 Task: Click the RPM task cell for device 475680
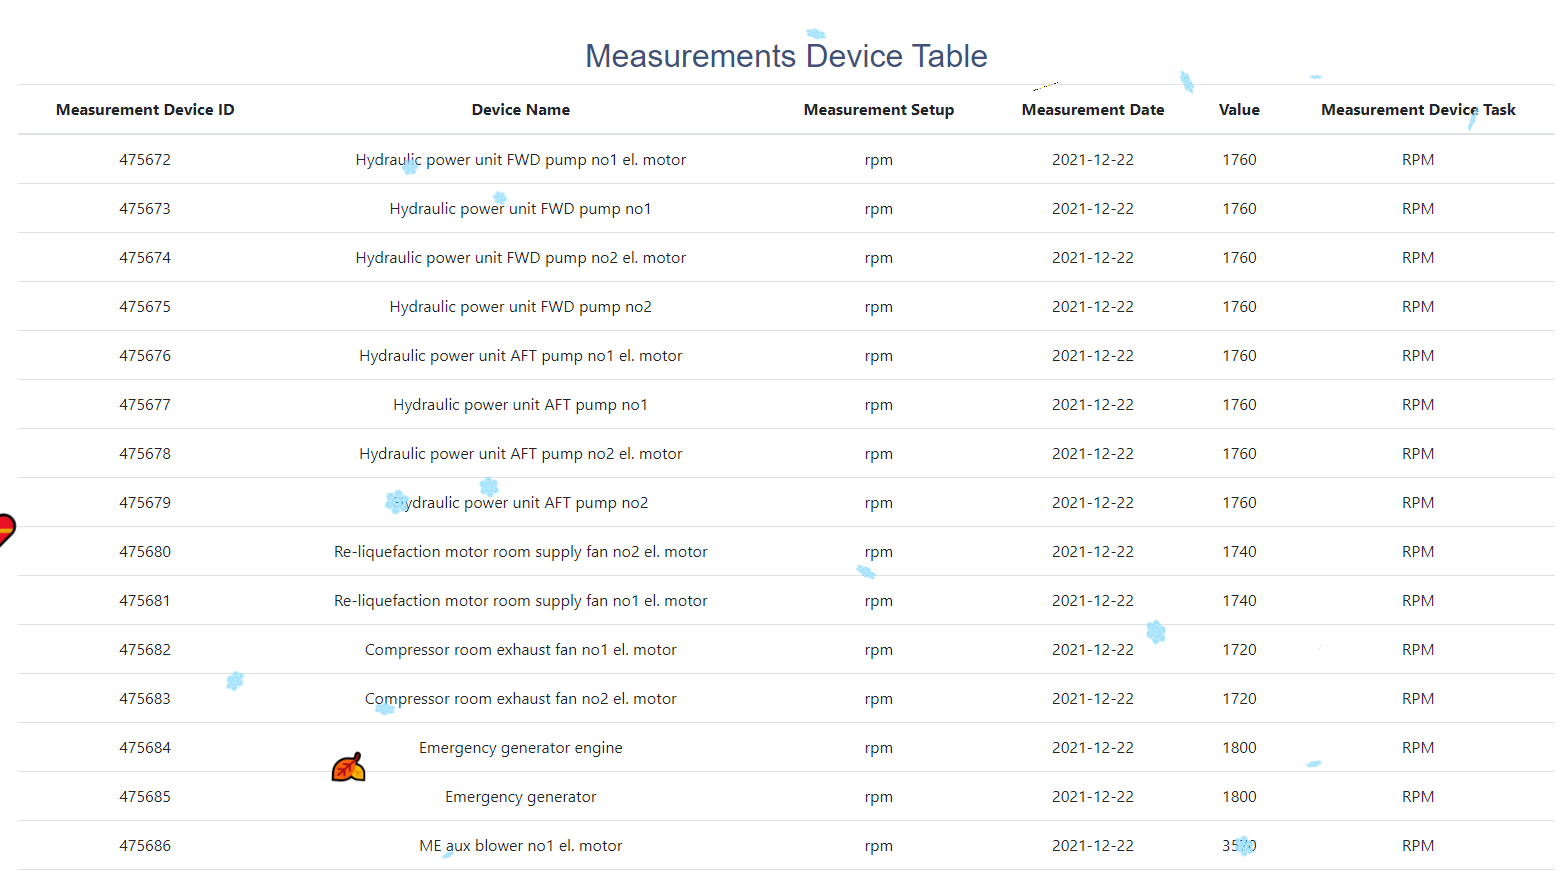click(1417, 552)
